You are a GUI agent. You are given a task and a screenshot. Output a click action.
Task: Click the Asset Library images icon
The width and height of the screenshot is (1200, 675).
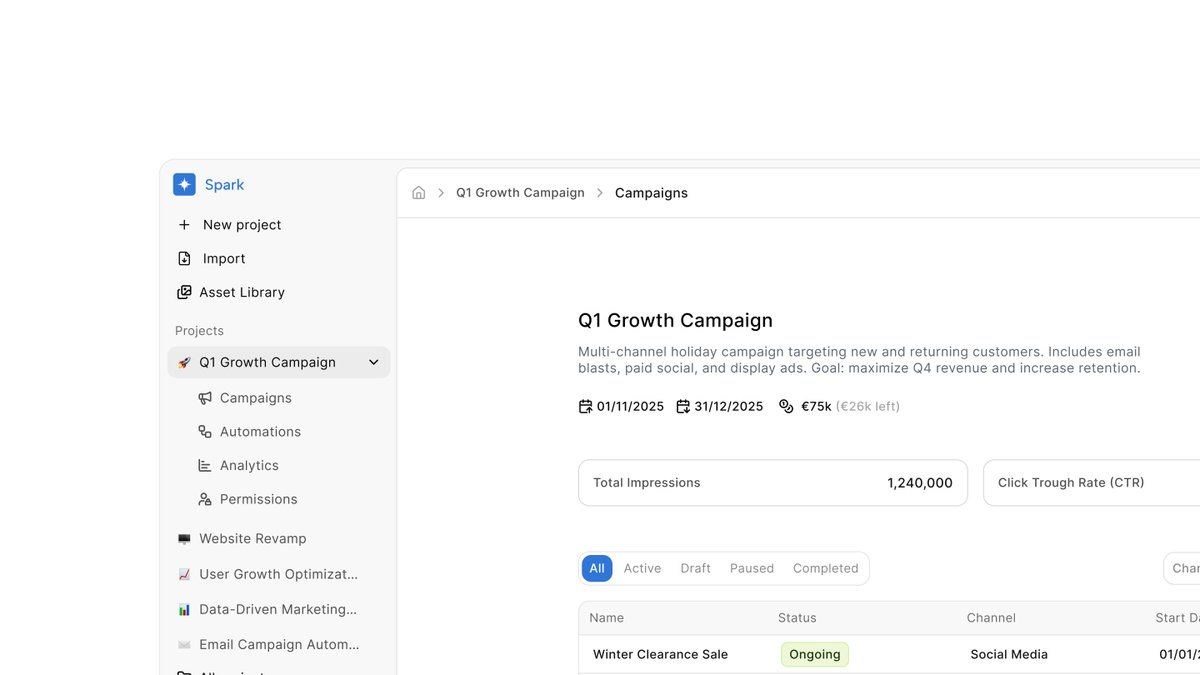(184, 292)
